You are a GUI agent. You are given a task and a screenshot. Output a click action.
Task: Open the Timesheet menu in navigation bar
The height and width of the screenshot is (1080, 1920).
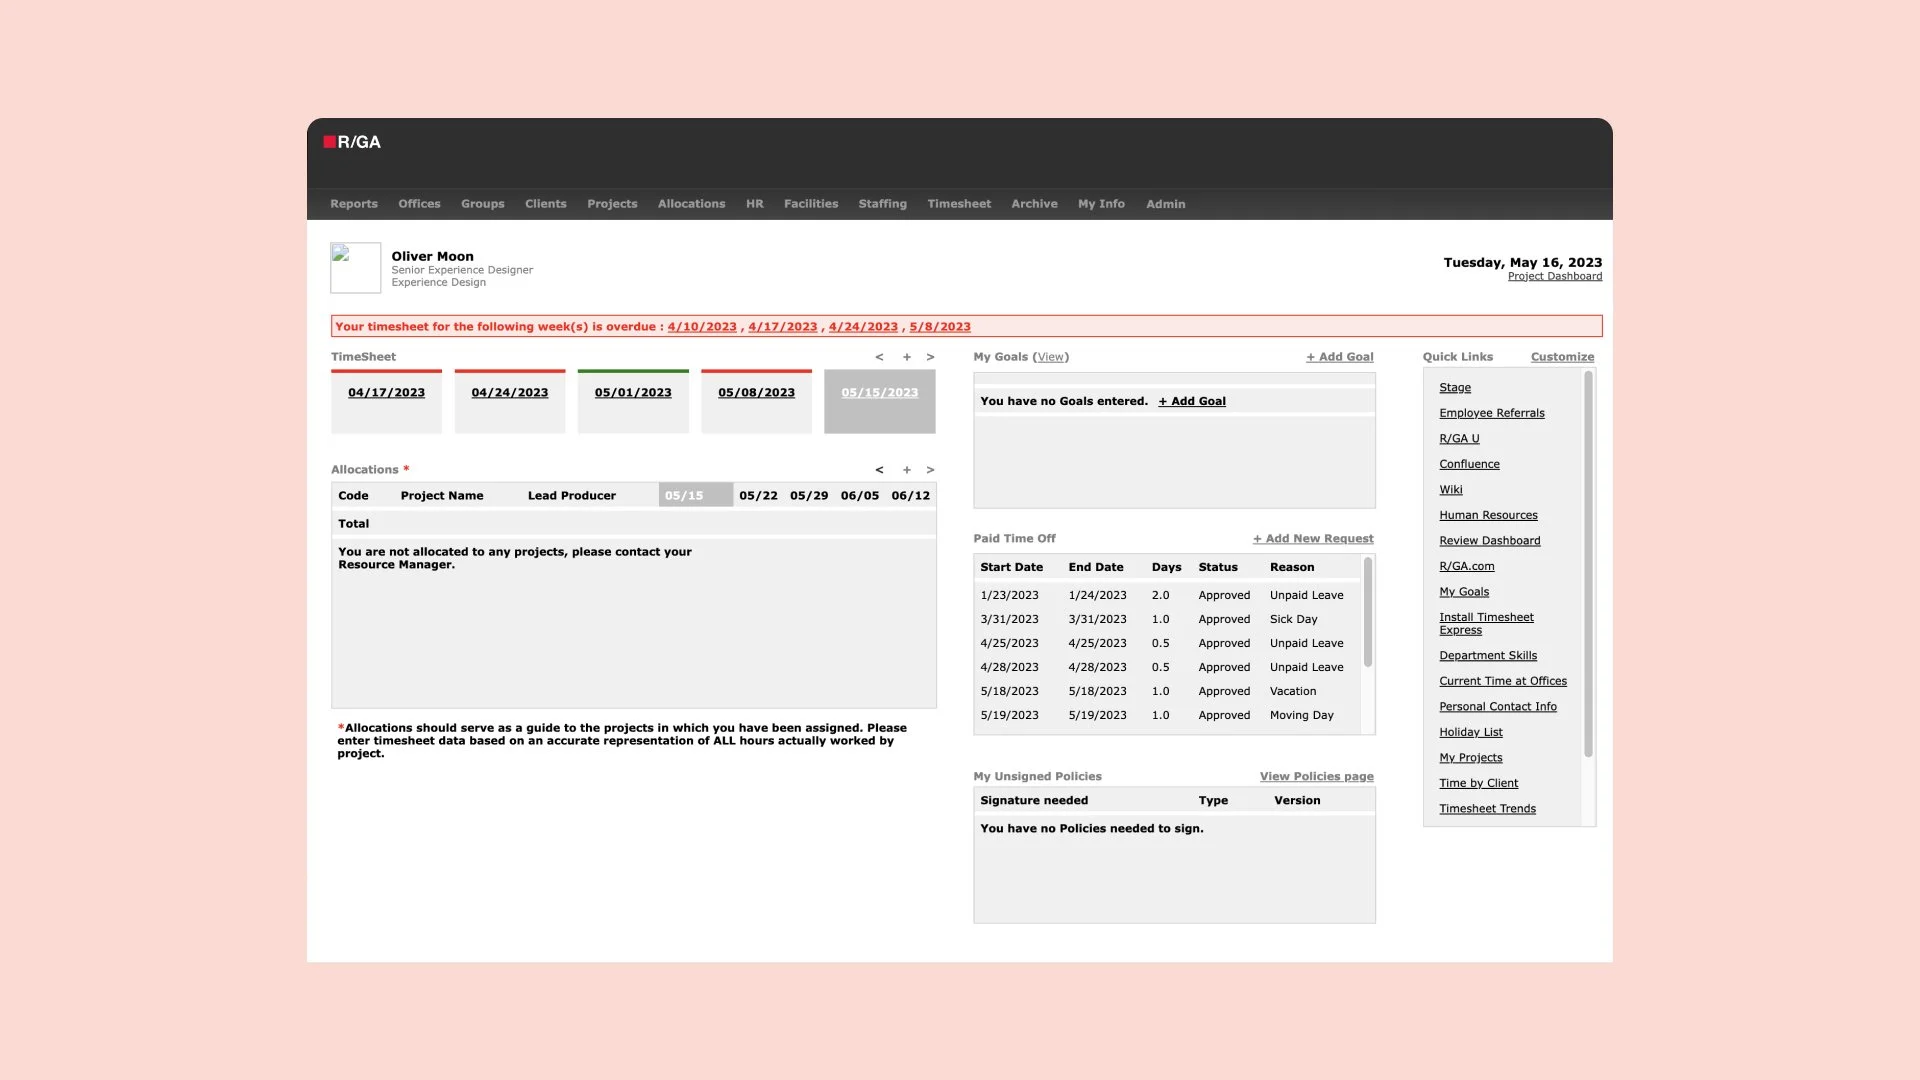(x=958, y=204)
